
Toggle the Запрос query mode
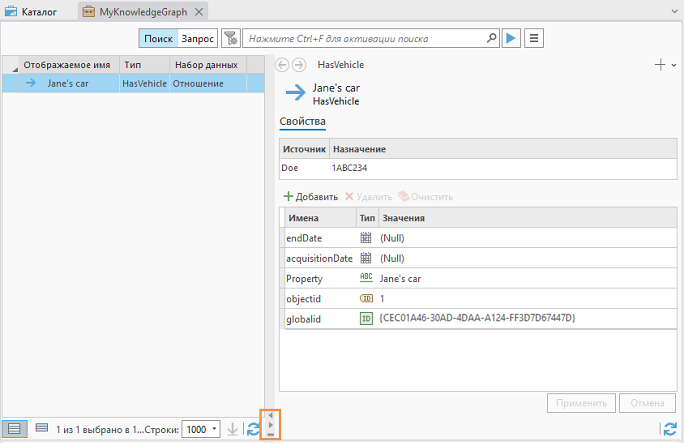tap(197, 38)
